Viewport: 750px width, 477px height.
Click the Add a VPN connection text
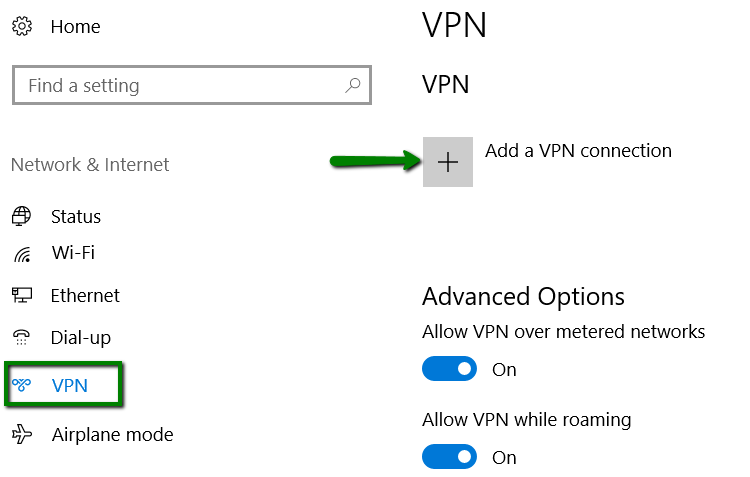pyautogui.click(x=578, y=151)
